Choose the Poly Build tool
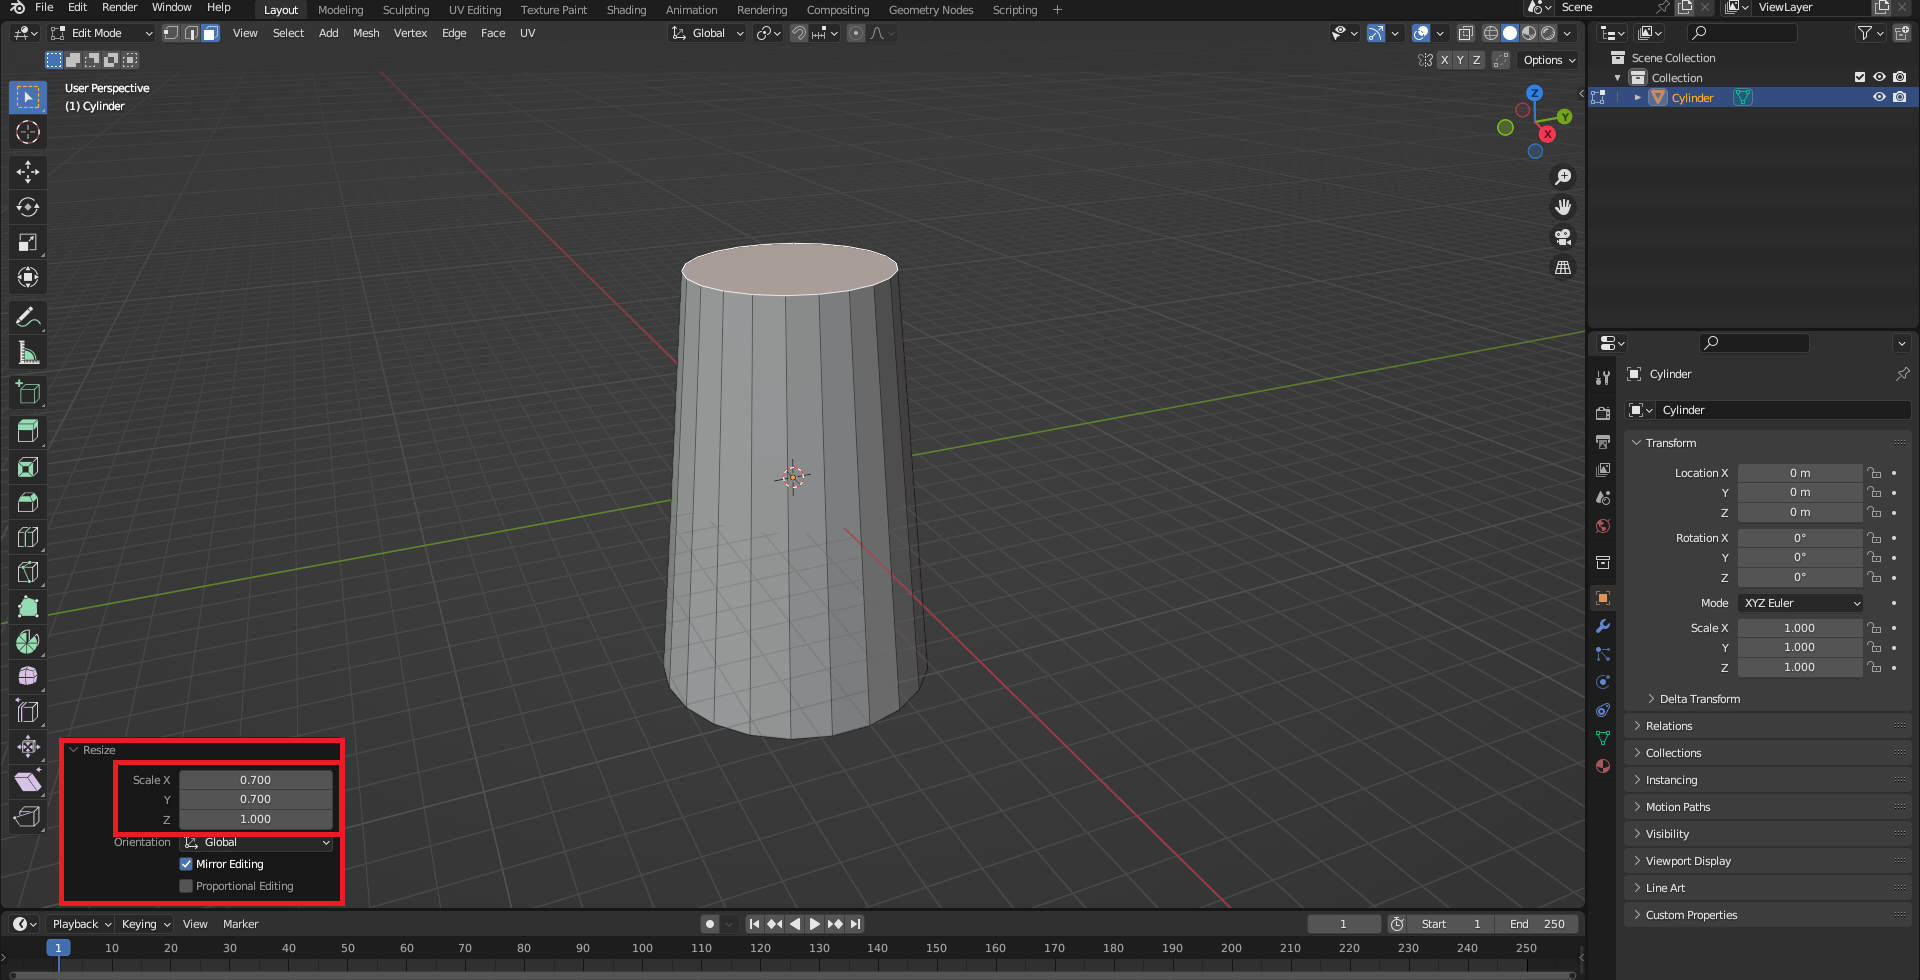 [28, 607]
